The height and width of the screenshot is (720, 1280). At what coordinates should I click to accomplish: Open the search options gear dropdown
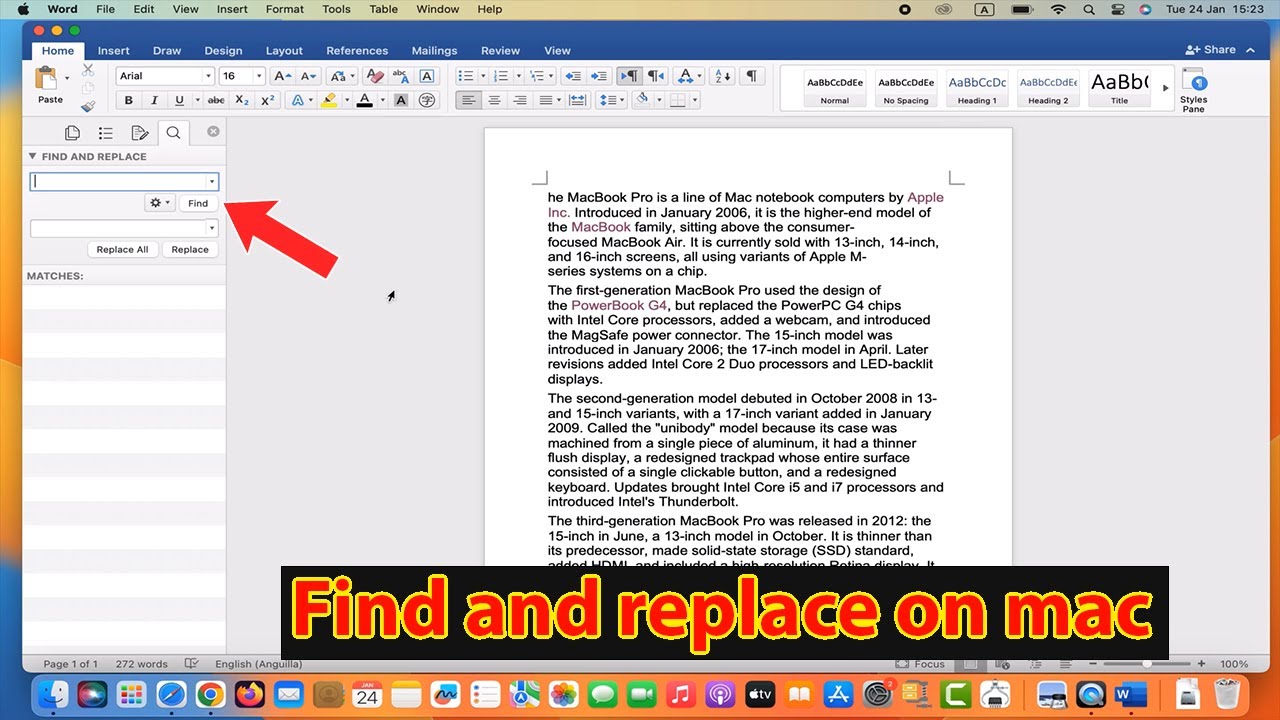click(160, 203)
